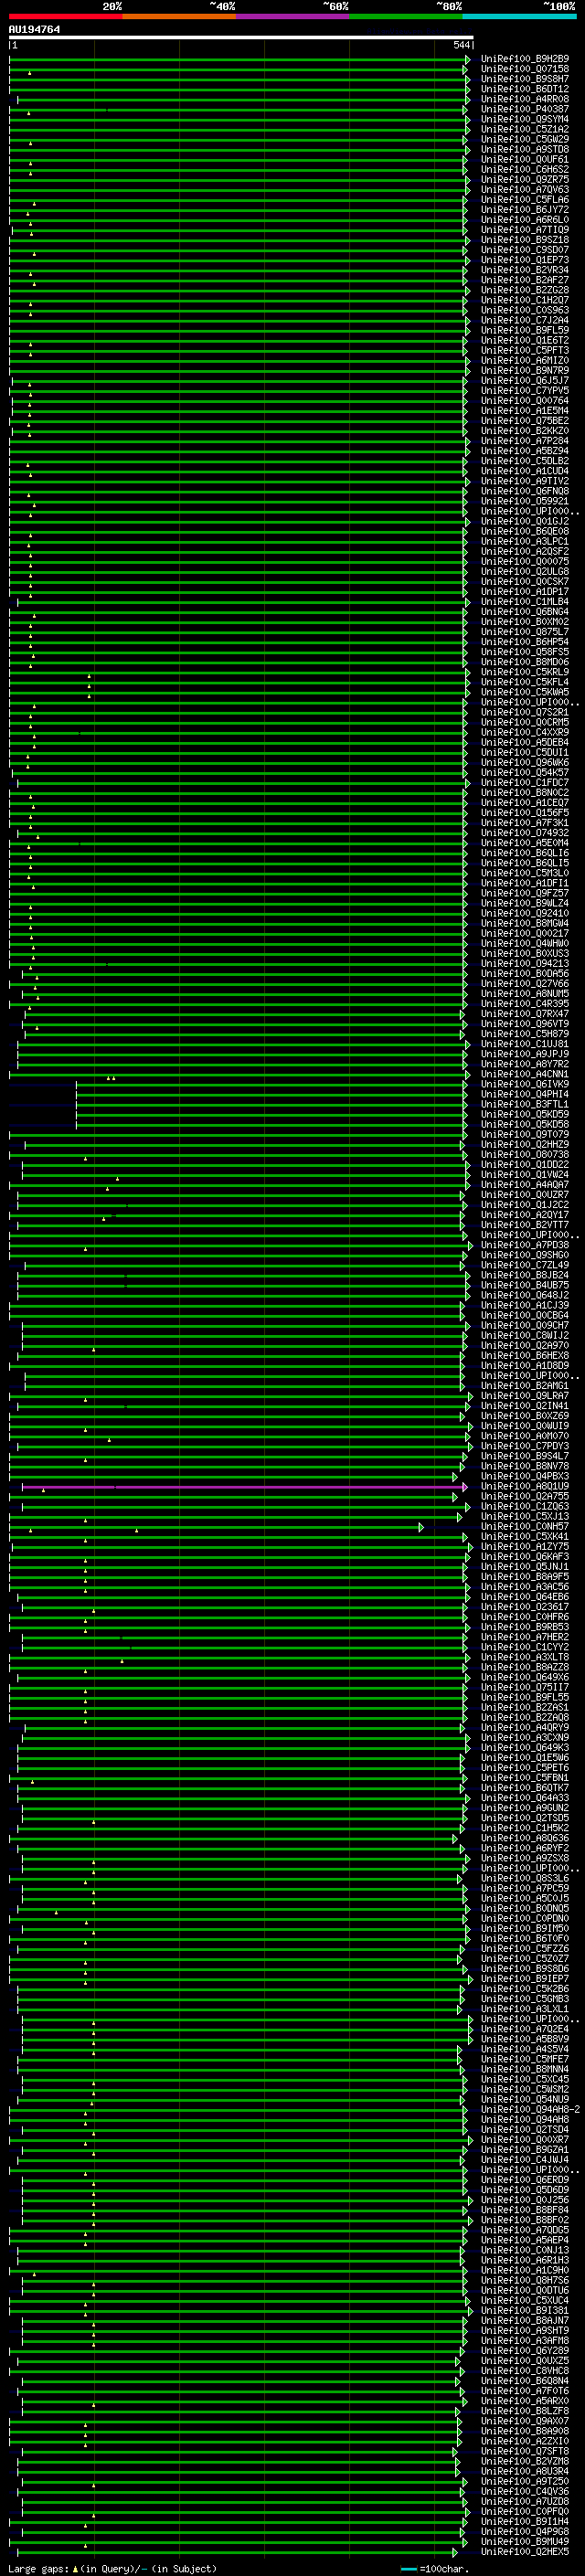Viewport: 585px width, 2576px height.
Task: Click the green ~80% identity color segment
Action: [406, 16]
